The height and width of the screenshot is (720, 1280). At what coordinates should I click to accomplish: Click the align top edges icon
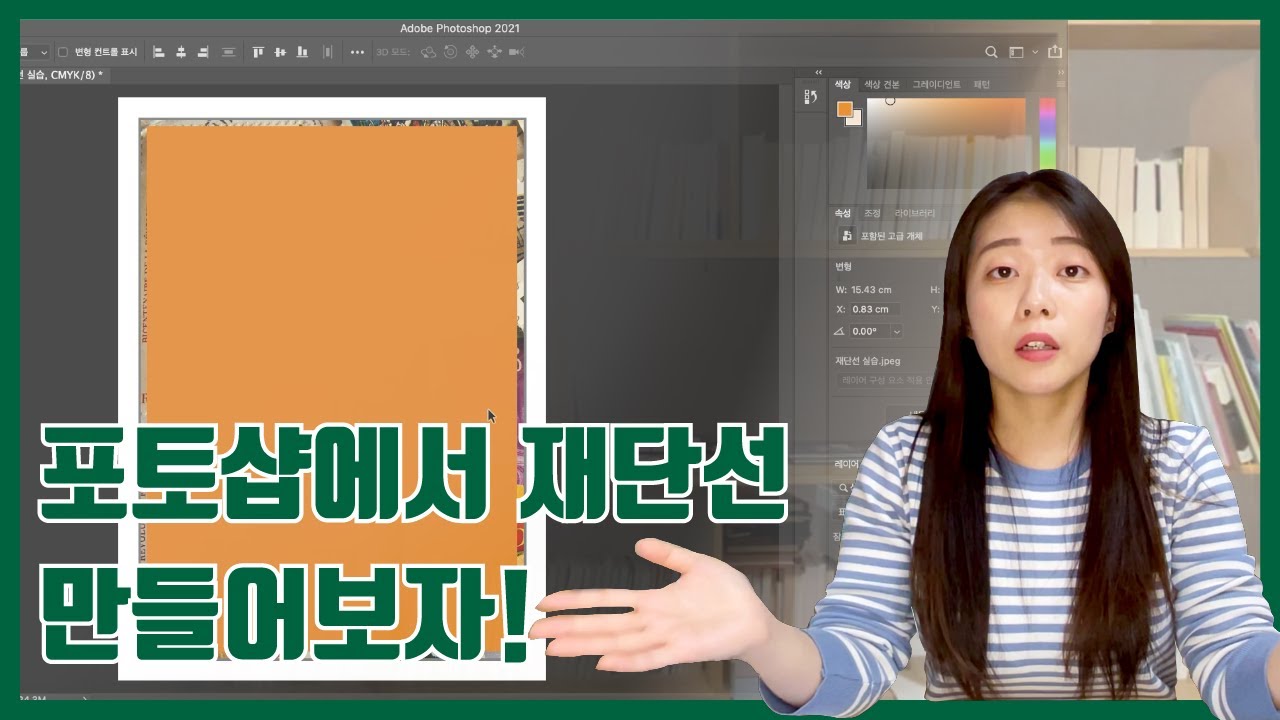pyautogui.click(x=258, y=52)
